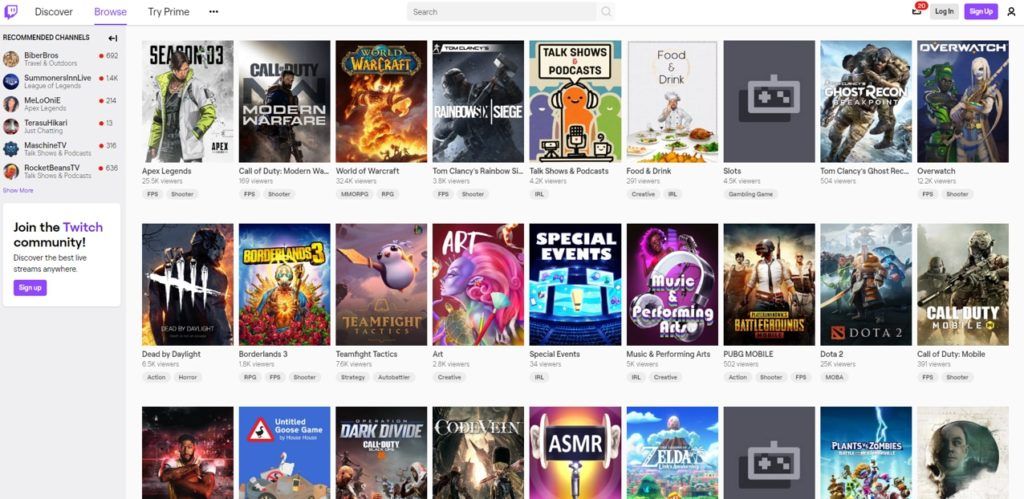Click the search magnifier icon
This screenshot has width=1024, height=499.
pyautogui.click(x=606, y=12)
